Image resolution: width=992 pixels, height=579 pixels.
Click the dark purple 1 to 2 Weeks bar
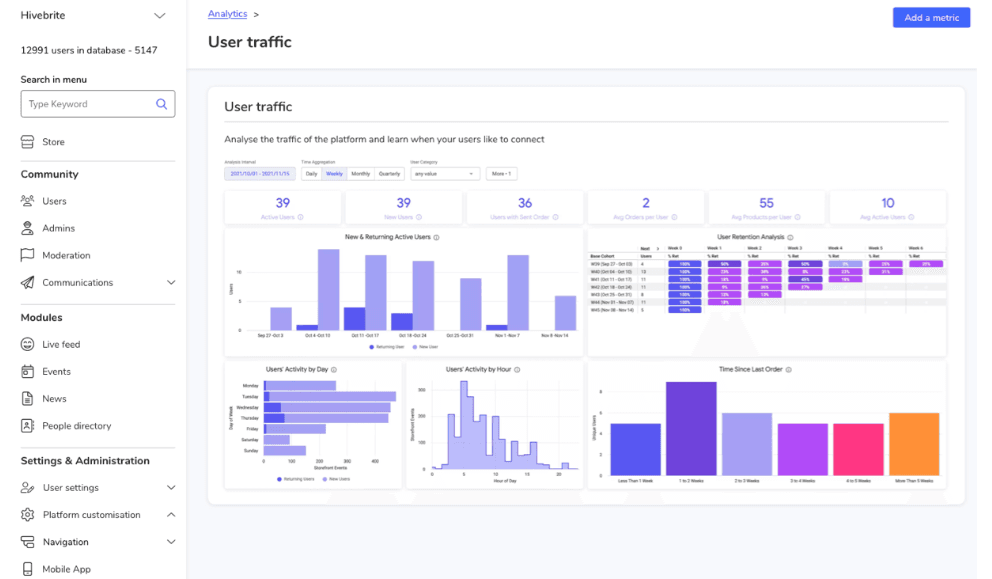[x=691, y=428]
